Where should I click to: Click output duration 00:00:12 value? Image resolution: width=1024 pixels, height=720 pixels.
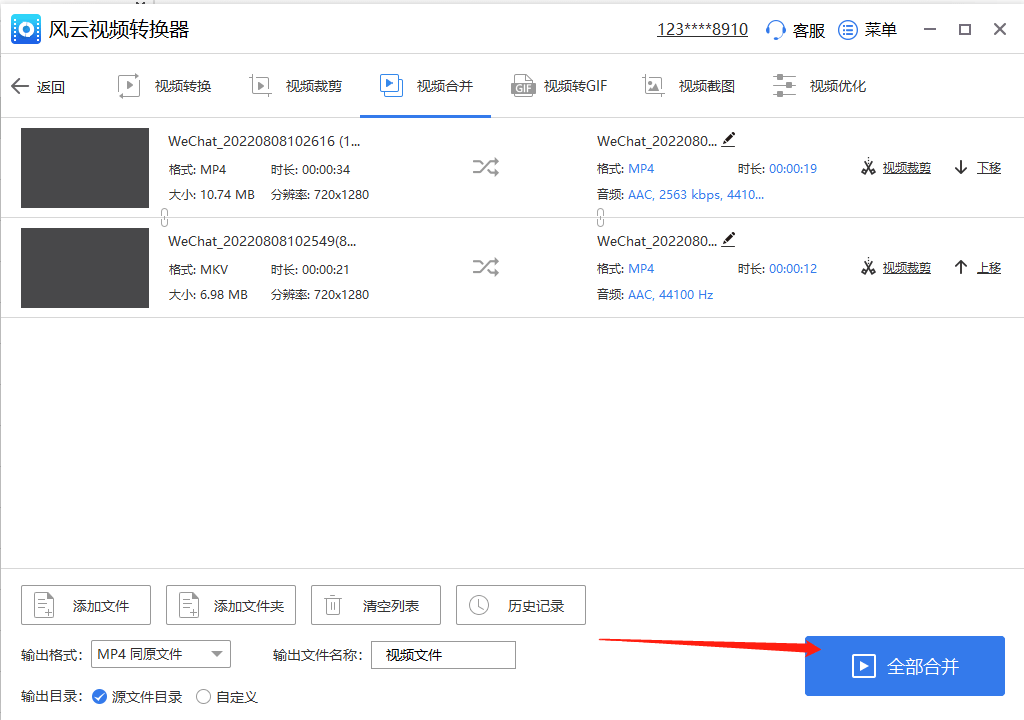tap(793, 269)
